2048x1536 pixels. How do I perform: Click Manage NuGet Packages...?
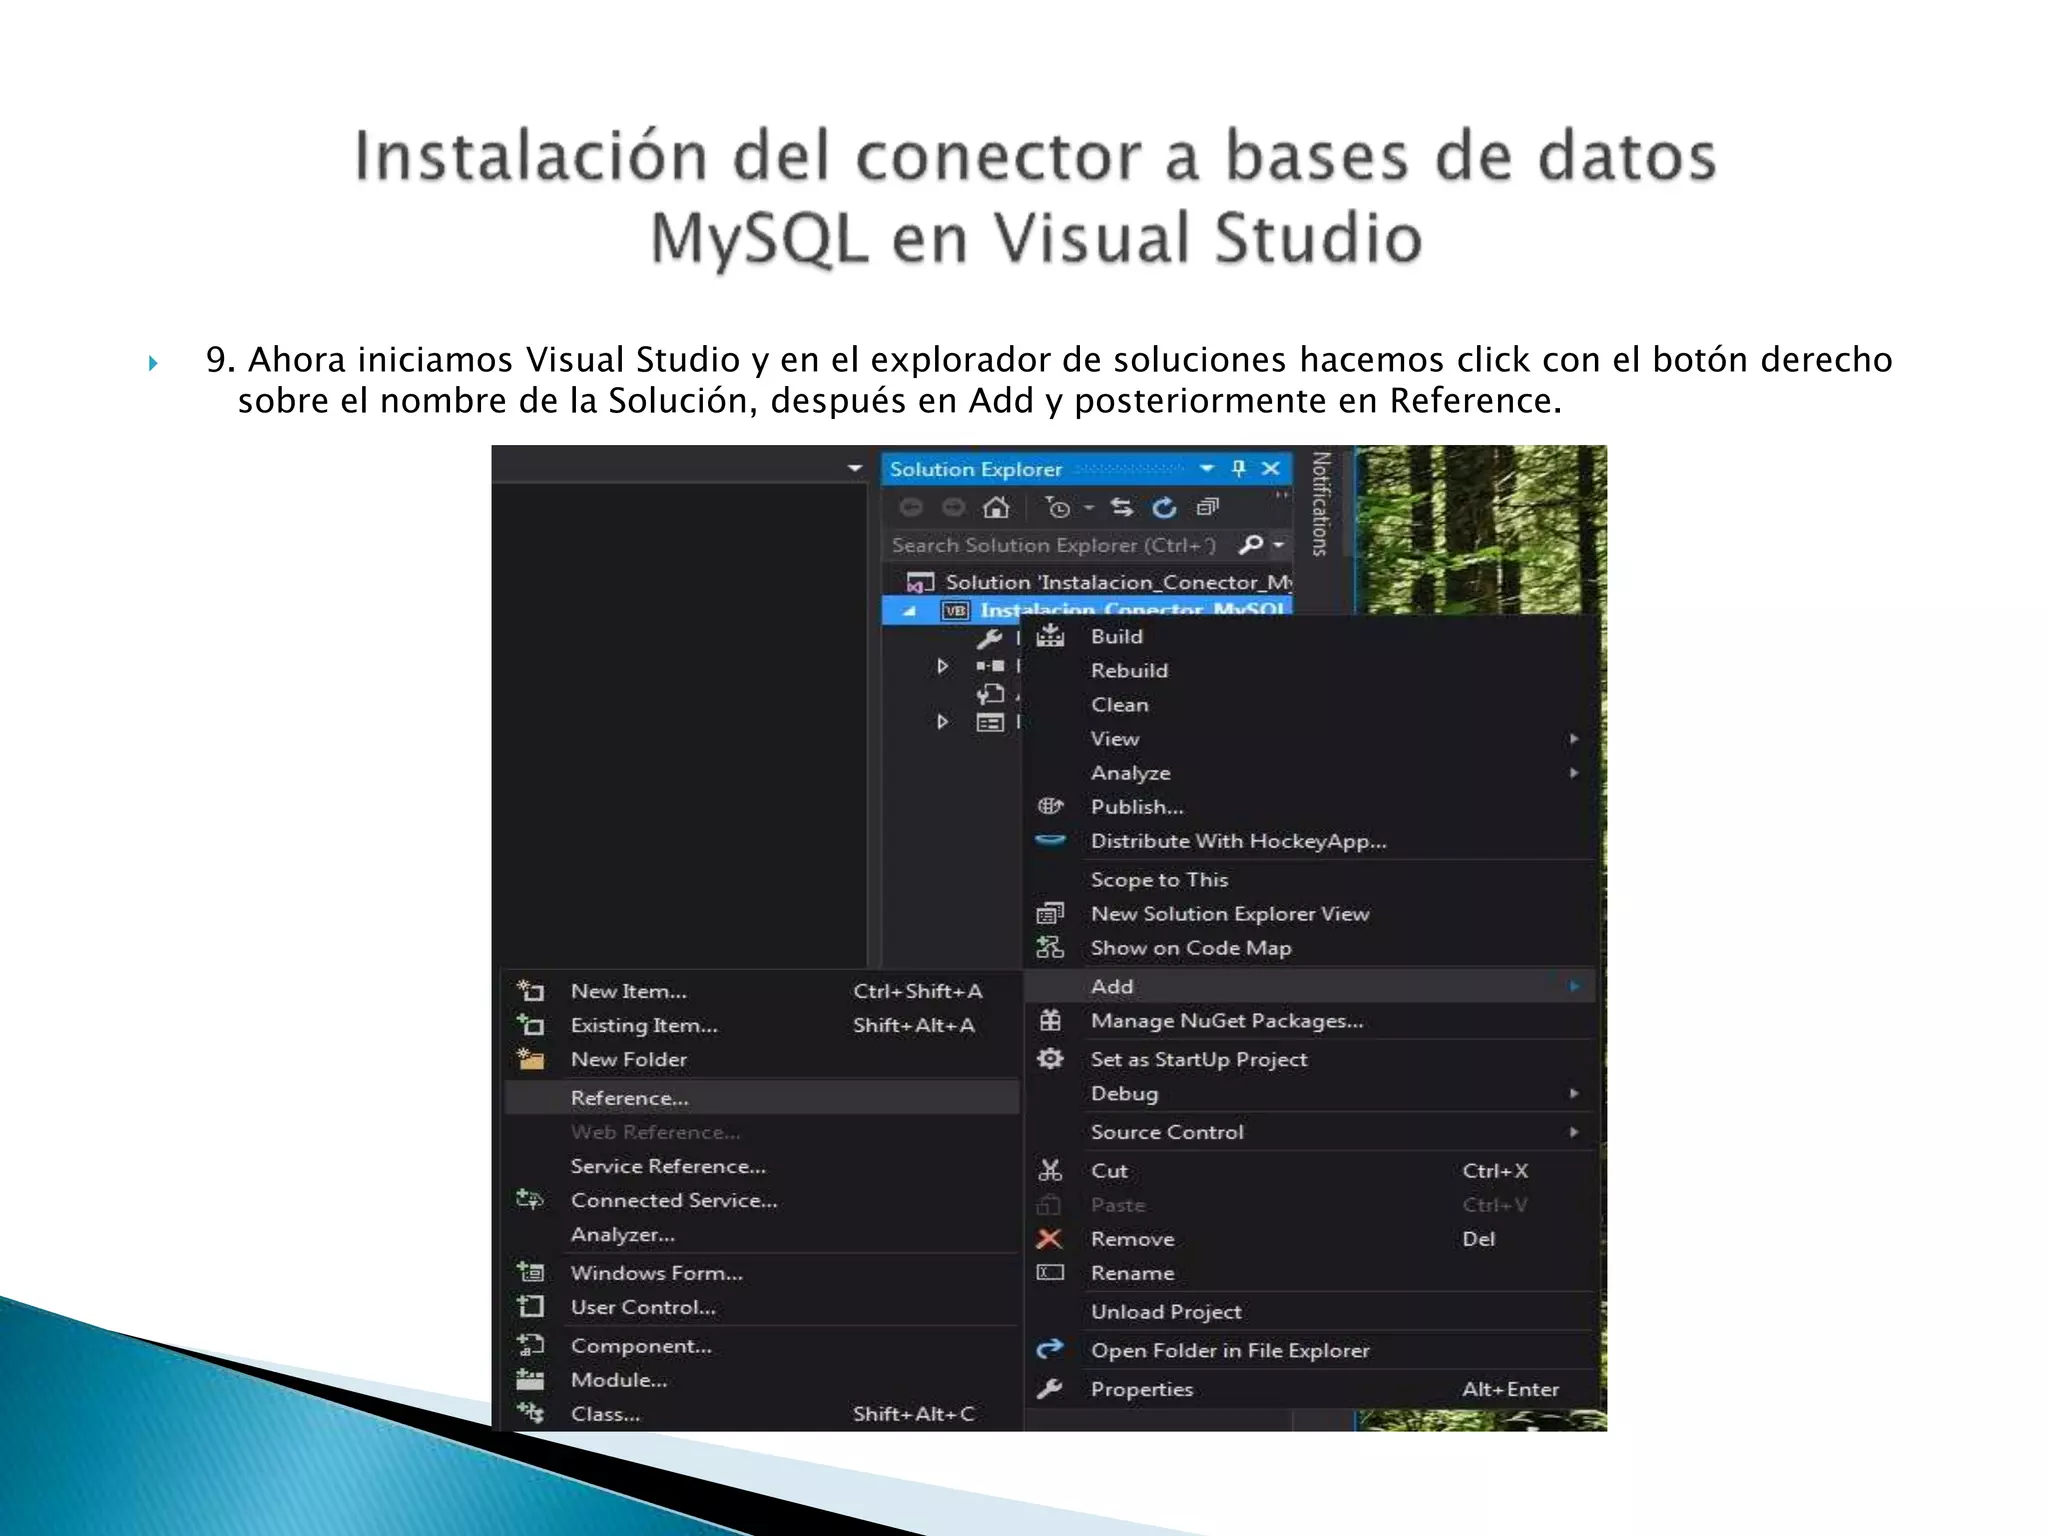click(x=1310, y=1020)
